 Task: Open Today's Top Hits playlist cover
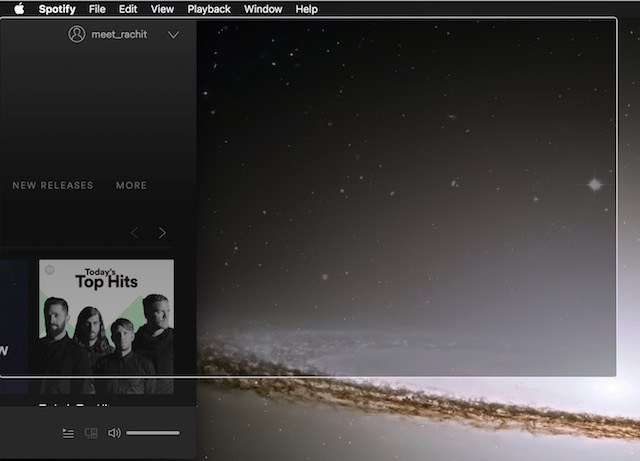click(x=106, y=327)
